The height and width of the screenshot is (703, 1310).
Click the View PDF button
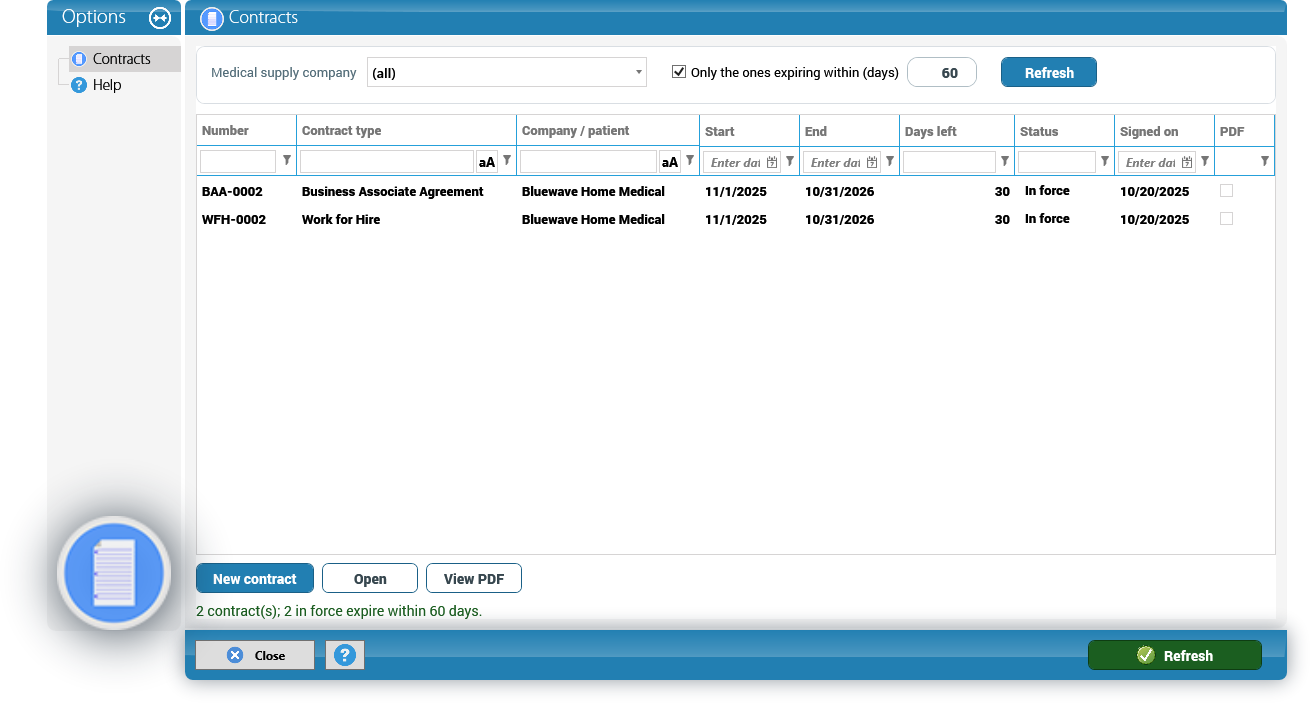pyautogui.click(x=474, y=579)
